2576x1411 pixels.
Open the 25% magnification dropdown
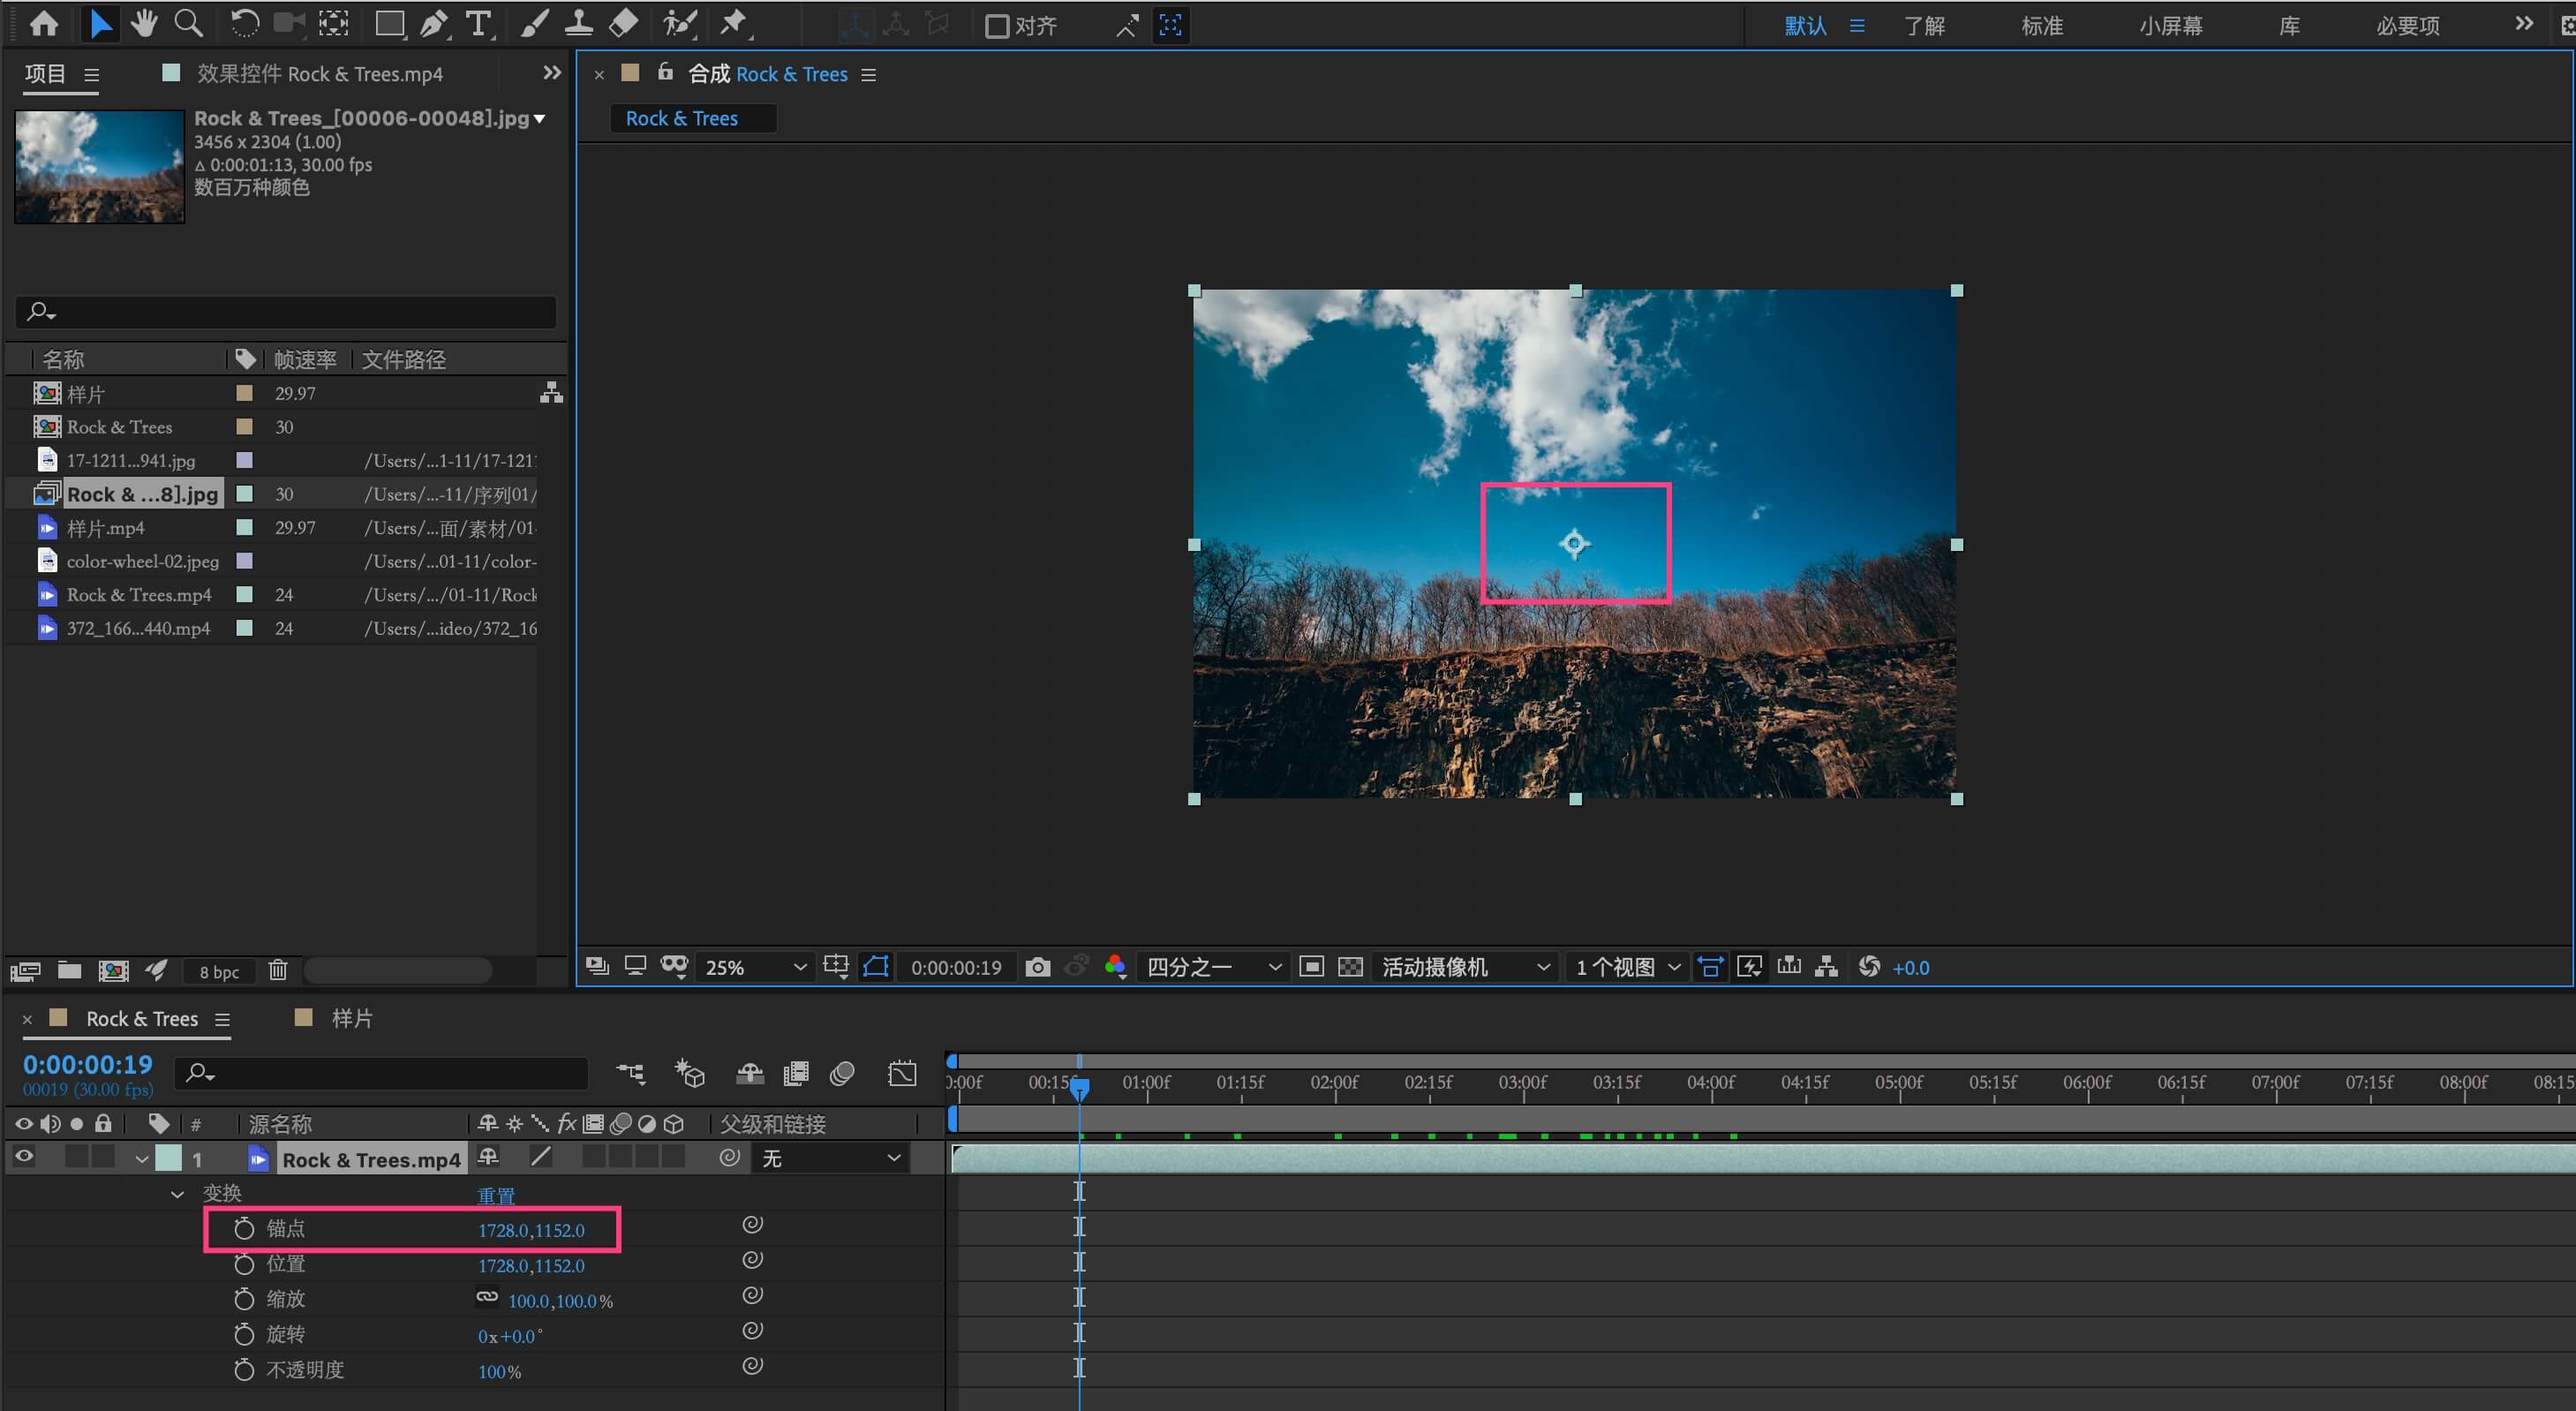pyautogui.click(x=755, y=967)
